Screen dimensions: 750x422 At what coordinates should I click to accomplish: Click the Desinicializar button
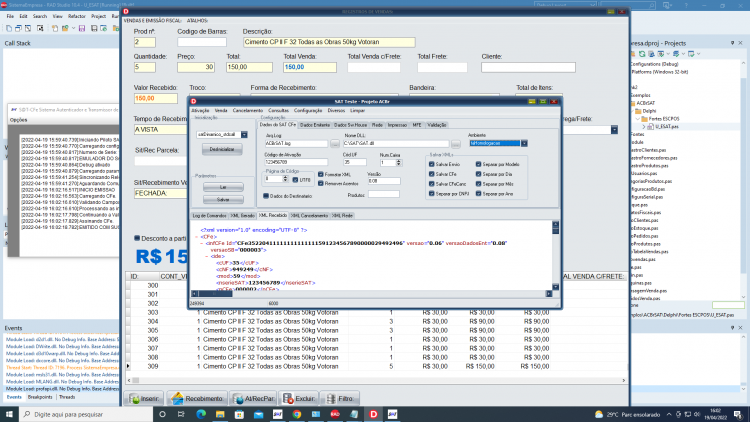coord(222,149)
